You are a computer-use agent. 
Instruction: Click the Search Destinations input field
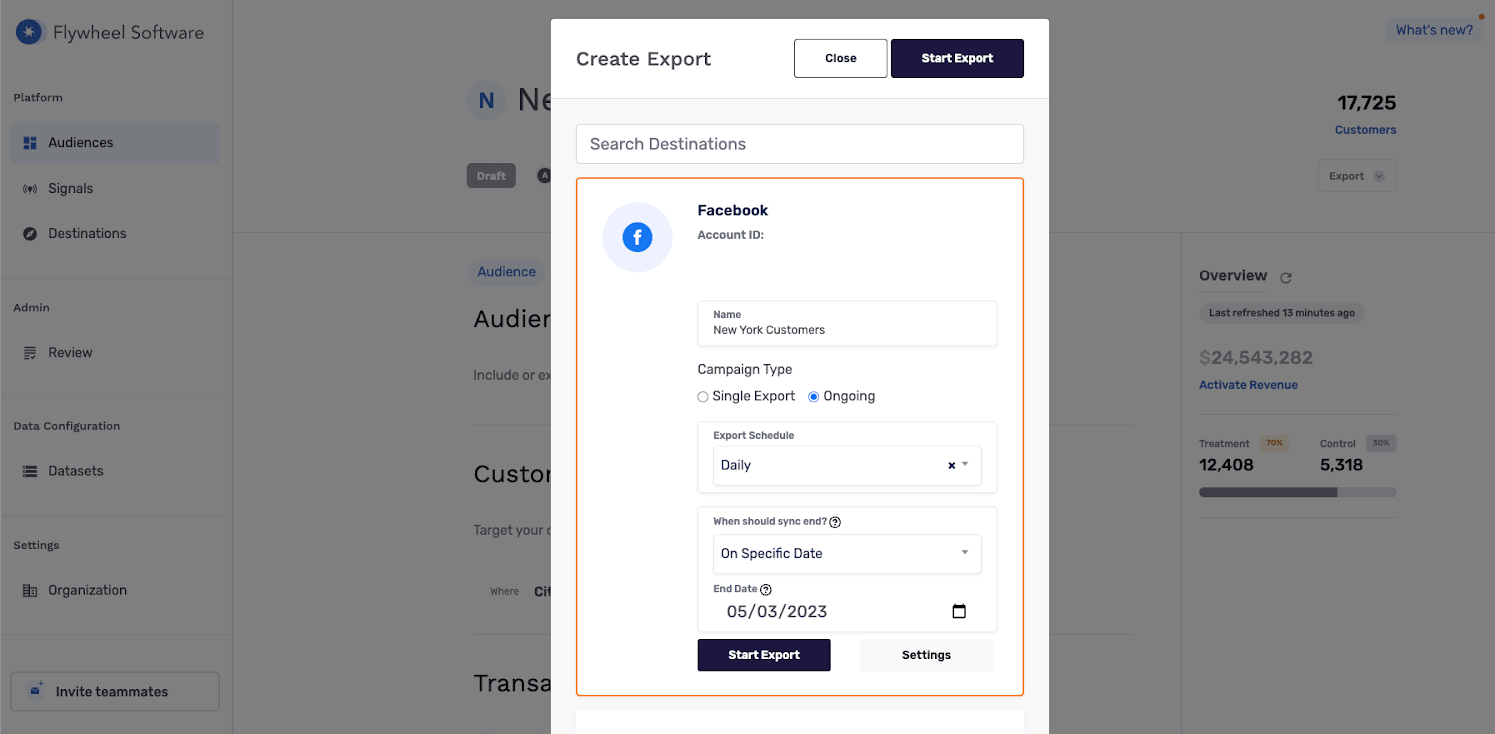(799, 144)
